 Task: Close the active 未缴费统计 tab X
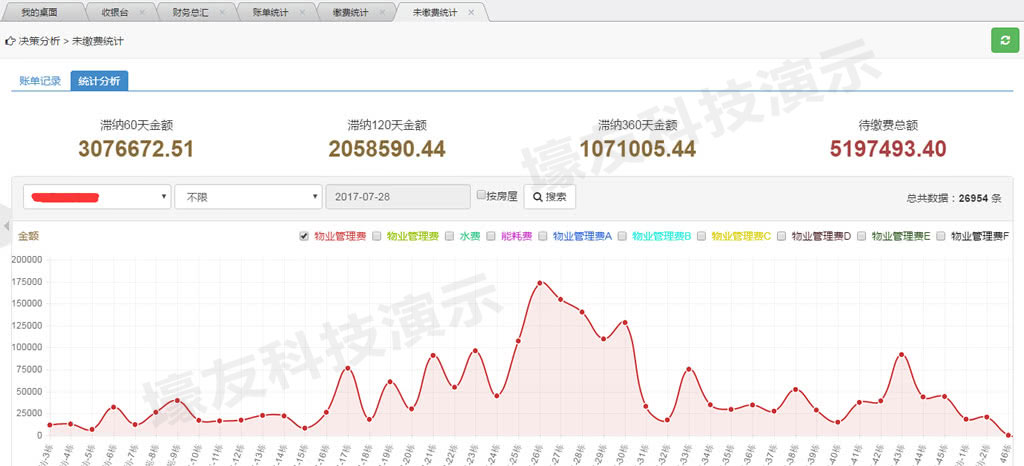pos(471,13)
